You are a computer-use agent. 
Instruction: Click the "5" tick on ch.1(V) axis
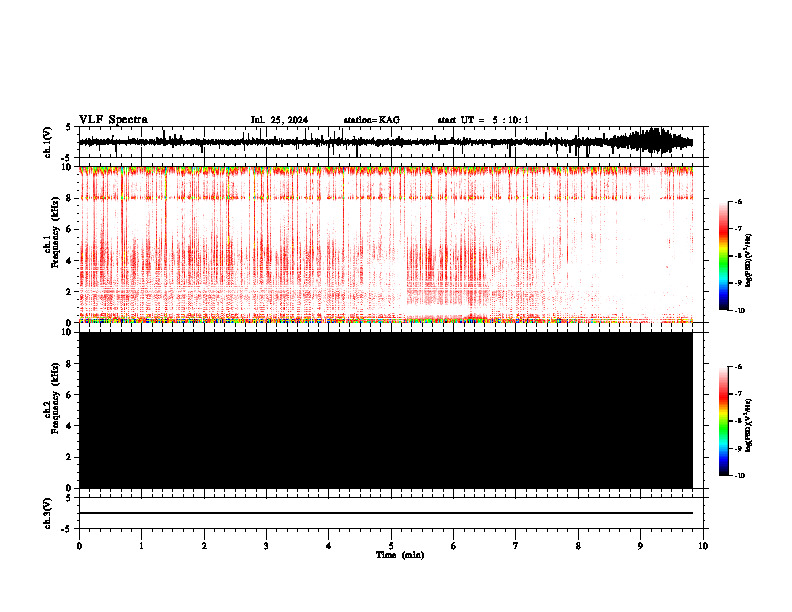pos(68,128)
